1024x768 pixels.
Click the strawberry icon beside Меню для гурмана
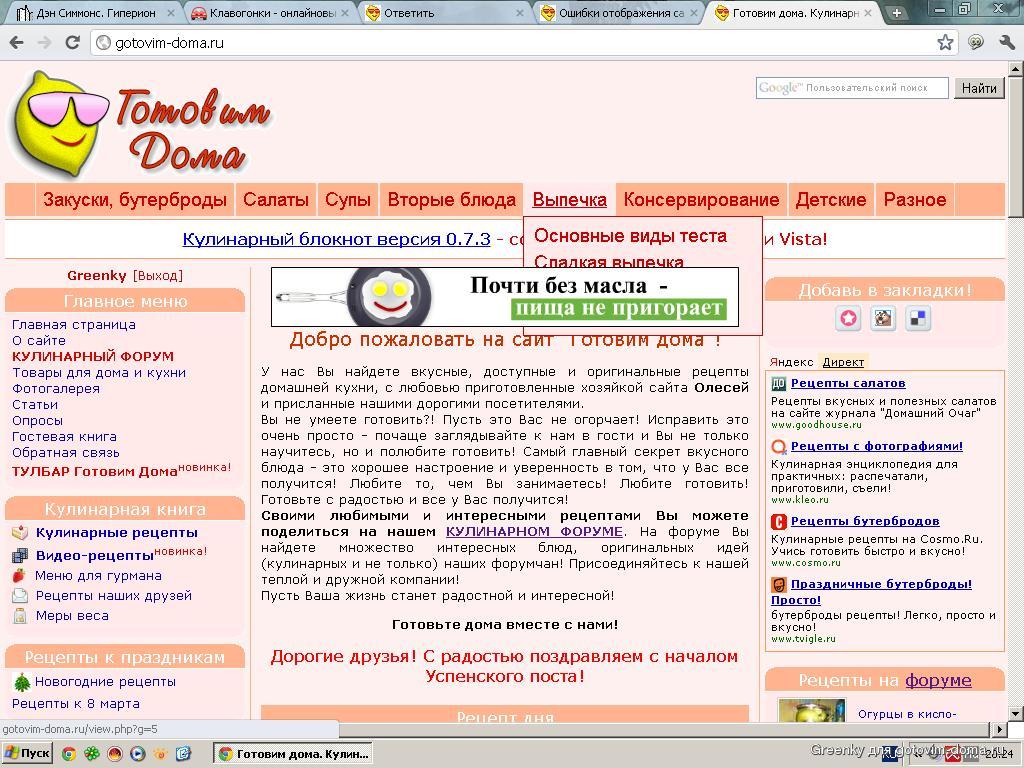tap(20, 576)
